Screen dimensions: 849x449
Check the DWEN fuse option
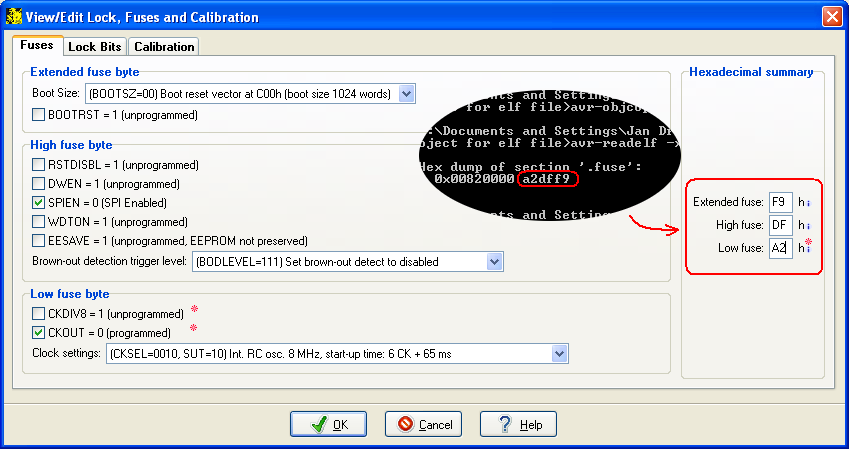coord(39,184)
